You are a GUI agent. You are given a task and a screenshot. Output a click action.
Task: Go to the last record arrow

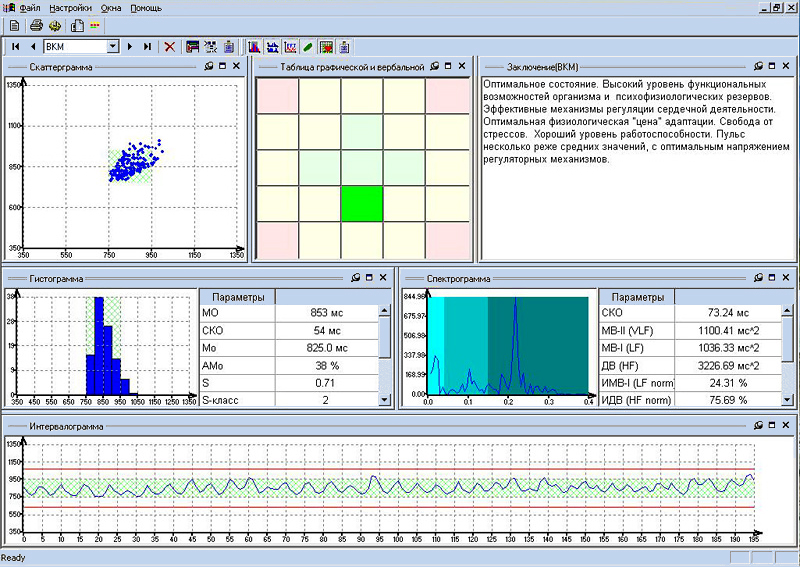point(147,46)
